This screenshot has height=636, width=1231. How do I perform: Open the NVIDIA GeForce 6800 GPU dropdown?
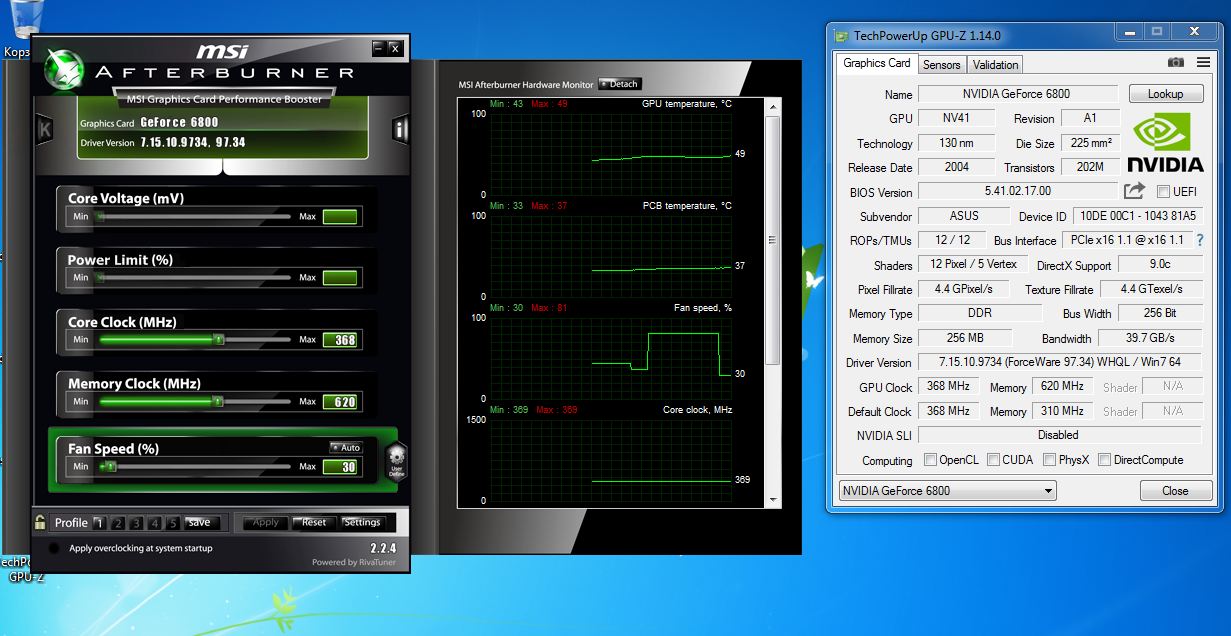click(946, 491)
